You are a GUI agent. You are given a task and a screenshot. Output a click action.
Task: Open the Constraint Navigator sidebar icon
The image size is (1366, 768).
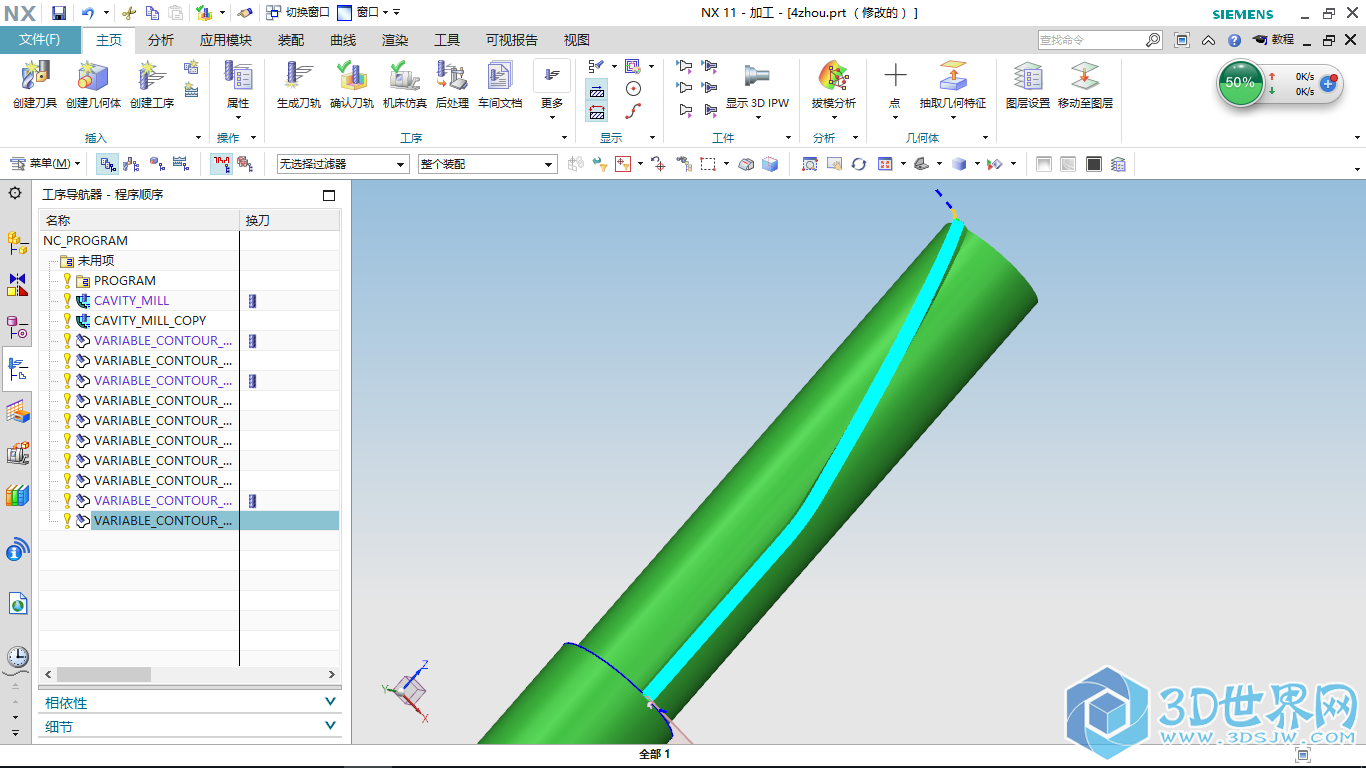tap(17, 285)
